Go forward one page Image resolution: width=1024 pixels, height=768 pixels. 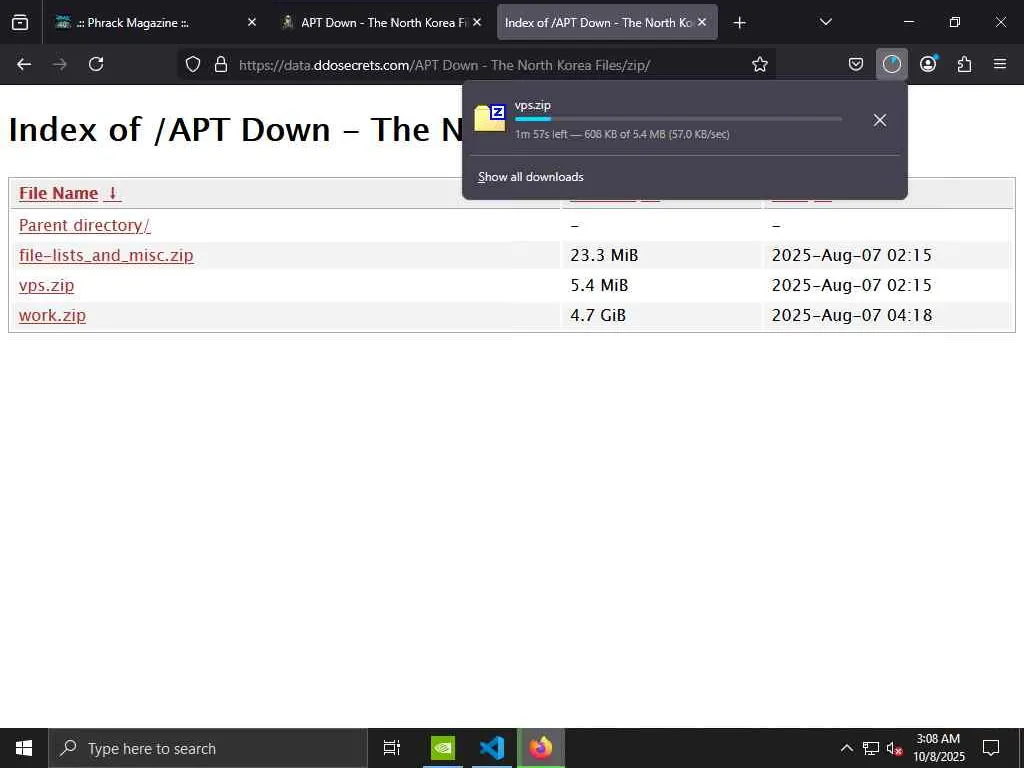point(60,64)
